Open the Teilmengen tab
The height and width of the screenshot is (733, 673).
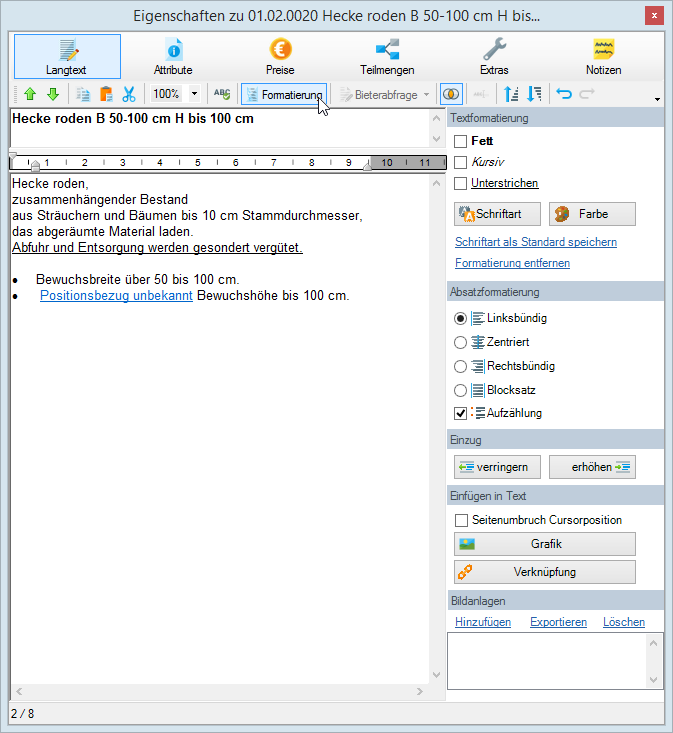click(387, 57)
